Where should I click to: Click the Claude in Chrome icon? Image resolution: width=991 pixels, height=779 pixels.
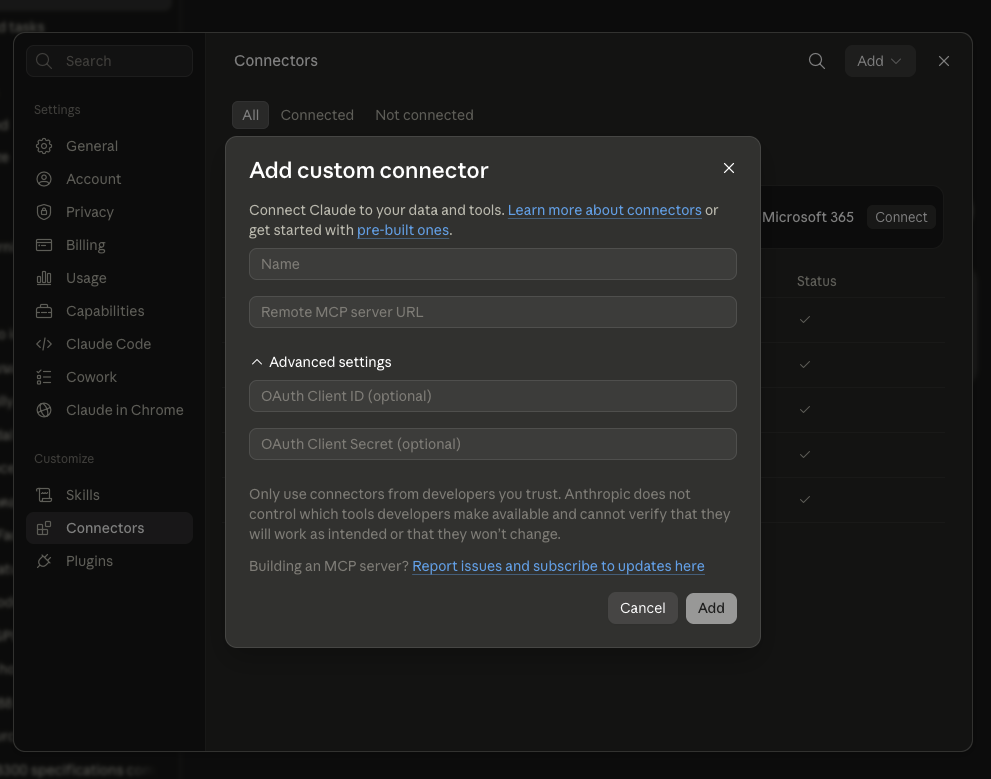click(44, 410)
